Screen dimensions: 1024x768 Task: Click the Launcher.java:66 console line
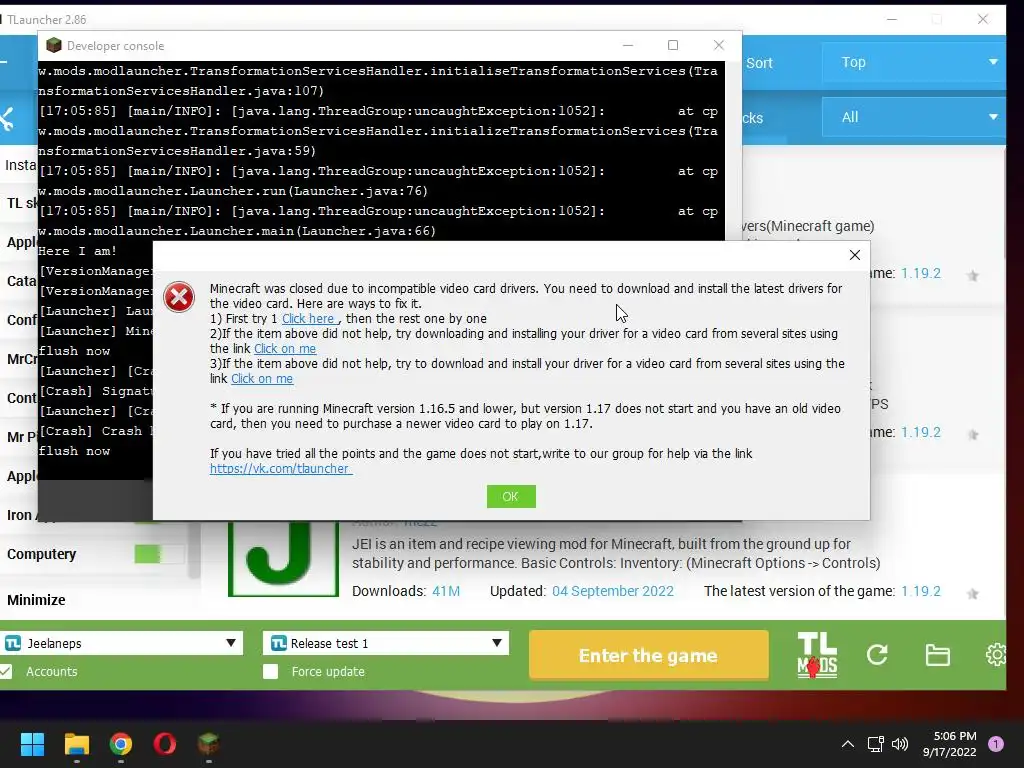pyautogui.click(x=236, y=231)
